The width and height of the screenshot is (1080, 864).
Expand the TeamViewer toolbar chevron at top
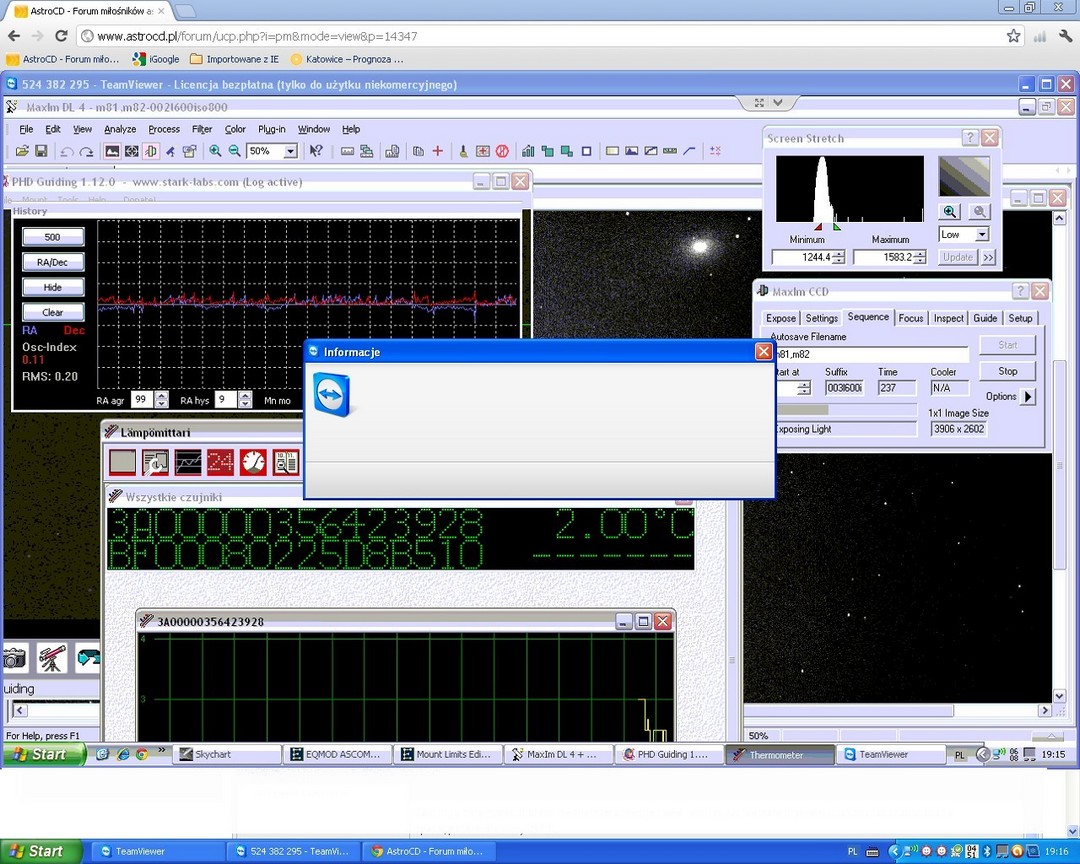pos(778,103)
